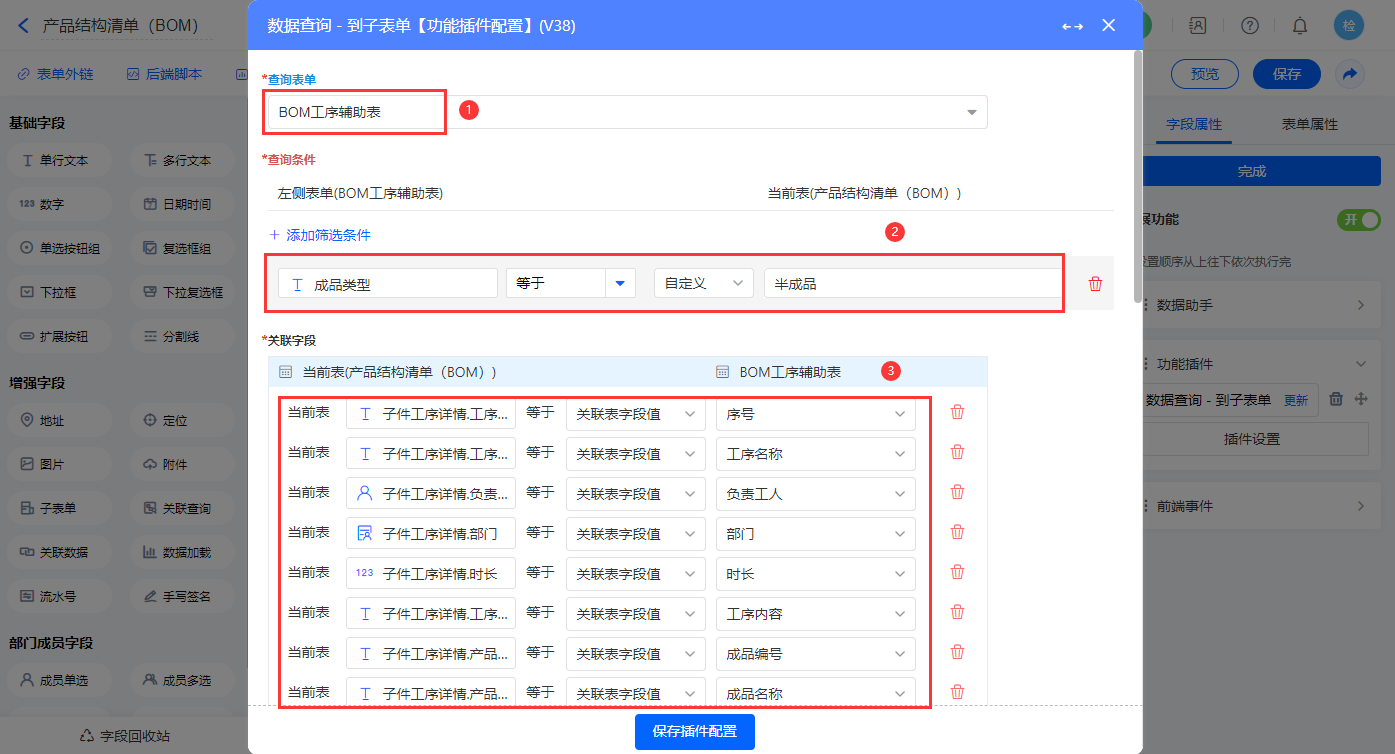Open the 查询表单 dropdown for BOM工序辅助表
This screenshot has width=1395, height=754.
[971, 112]
